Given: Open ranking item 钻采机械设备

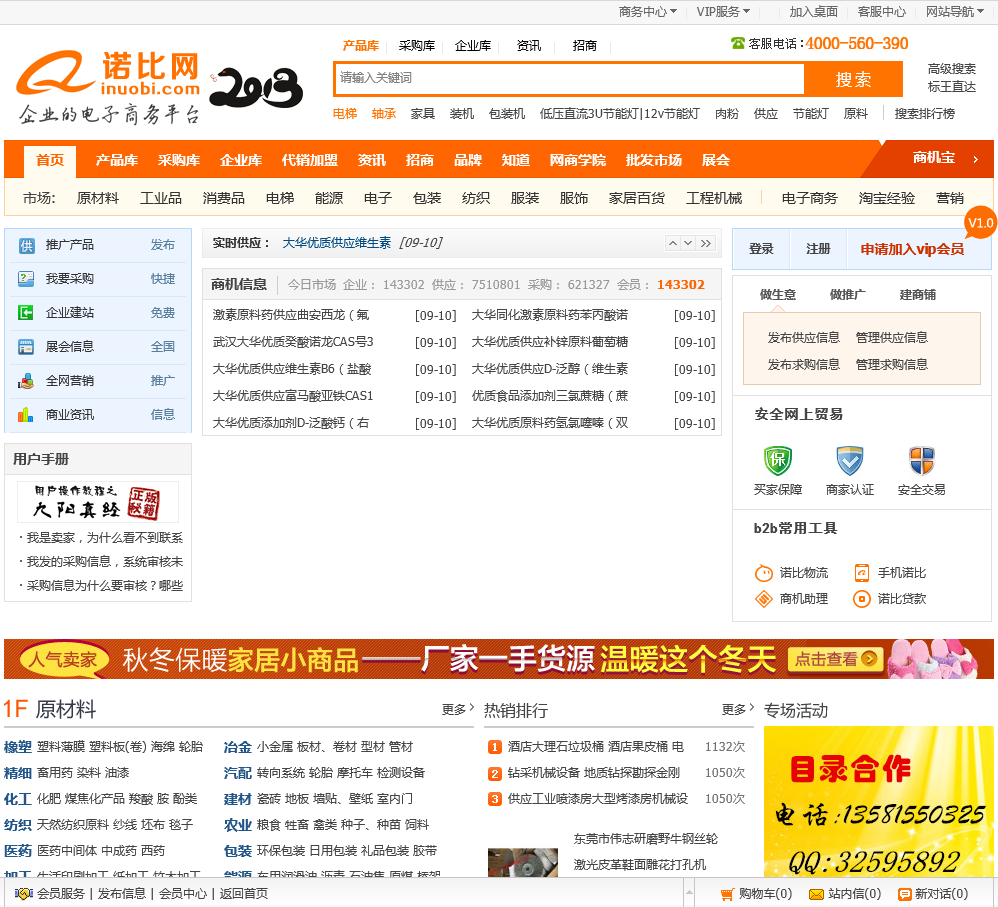Looking at the screenshot, I should click(593, 773).
